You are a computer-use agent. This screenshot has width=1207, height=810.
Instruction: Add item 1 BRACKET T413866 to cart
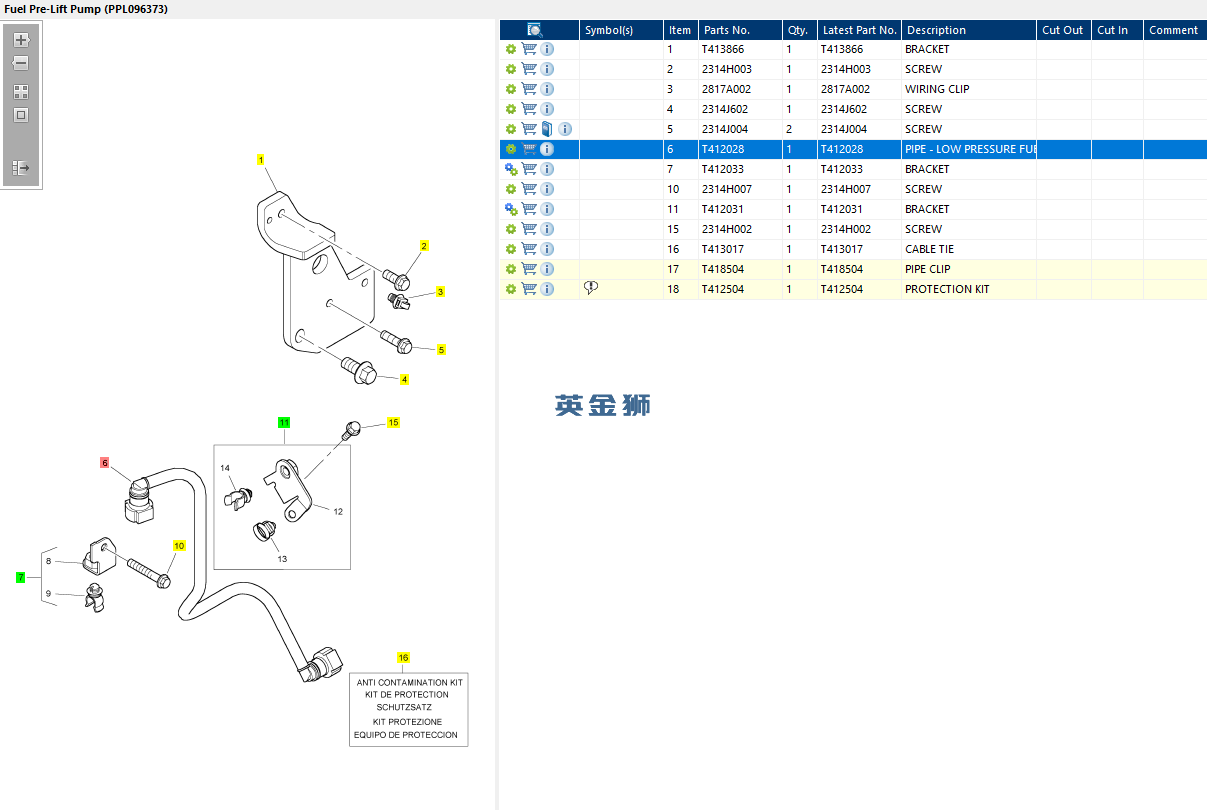pyautogui.click(x=529, y=49)
